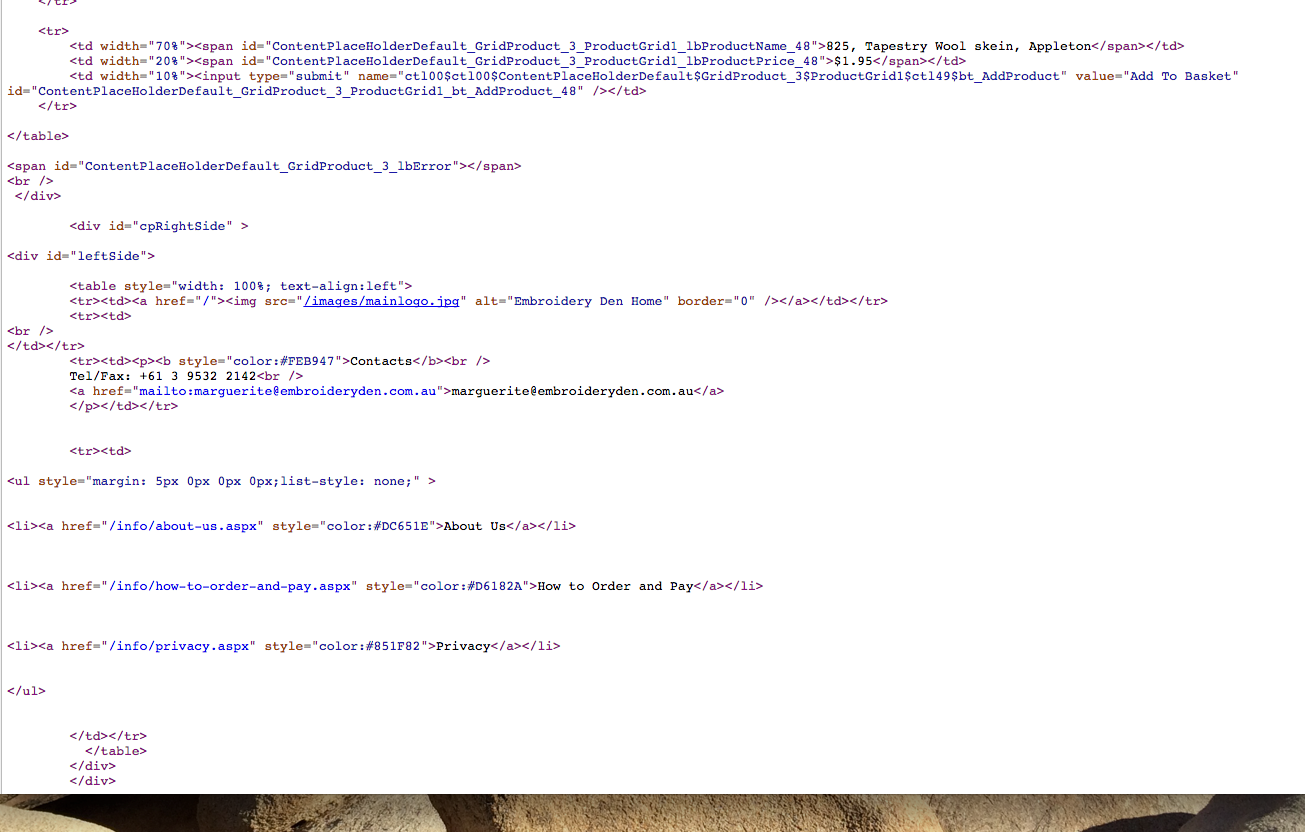Click the 'Privacy' anchor text
This screenshot has height=832, width=1305.
point(463,646)
